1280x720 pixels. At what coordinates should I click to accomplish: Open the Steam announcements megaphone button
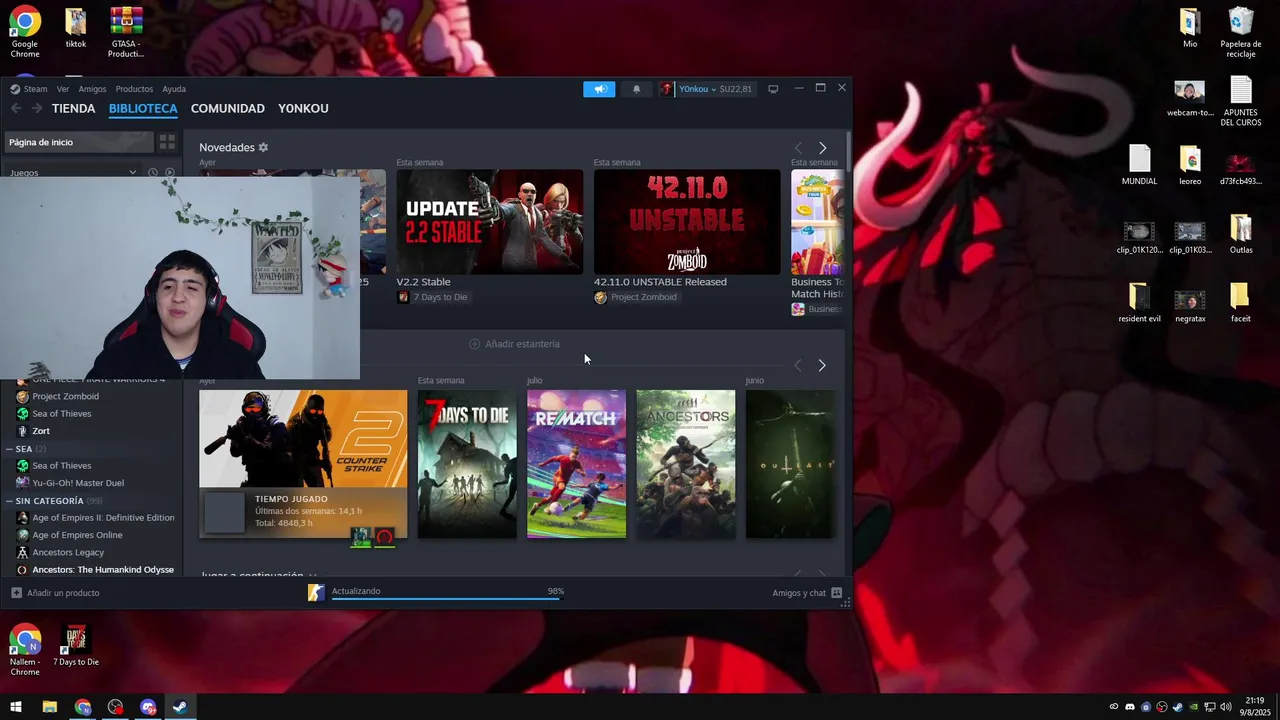tap(599, 89)
